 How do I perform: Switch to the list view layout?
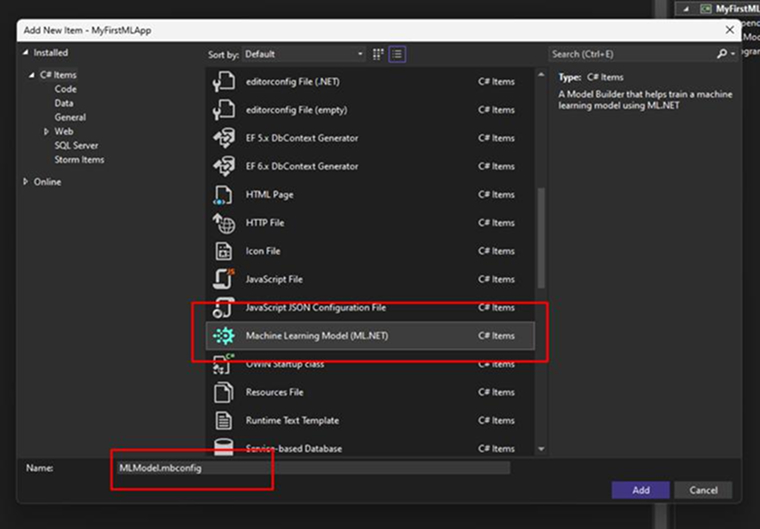397,53
